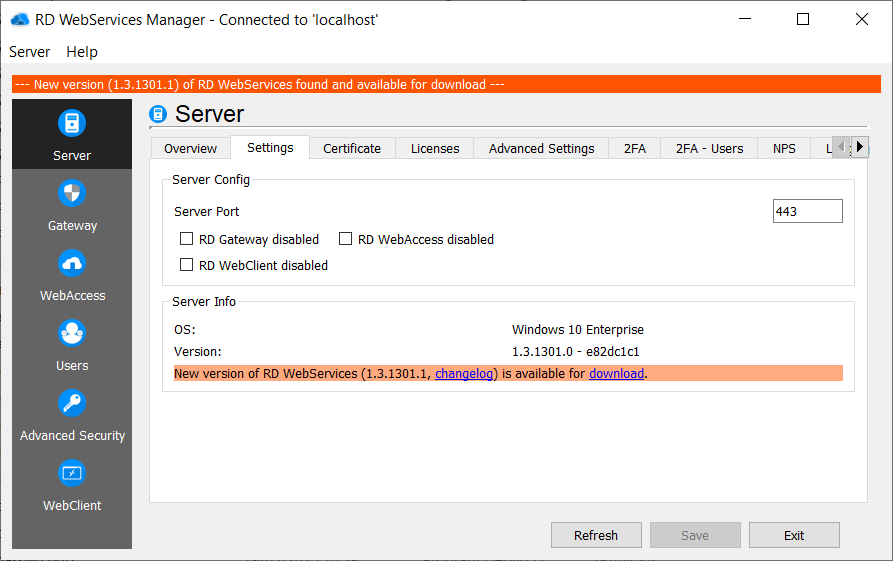Switch to the Certificate tab

tap(352, 148)
